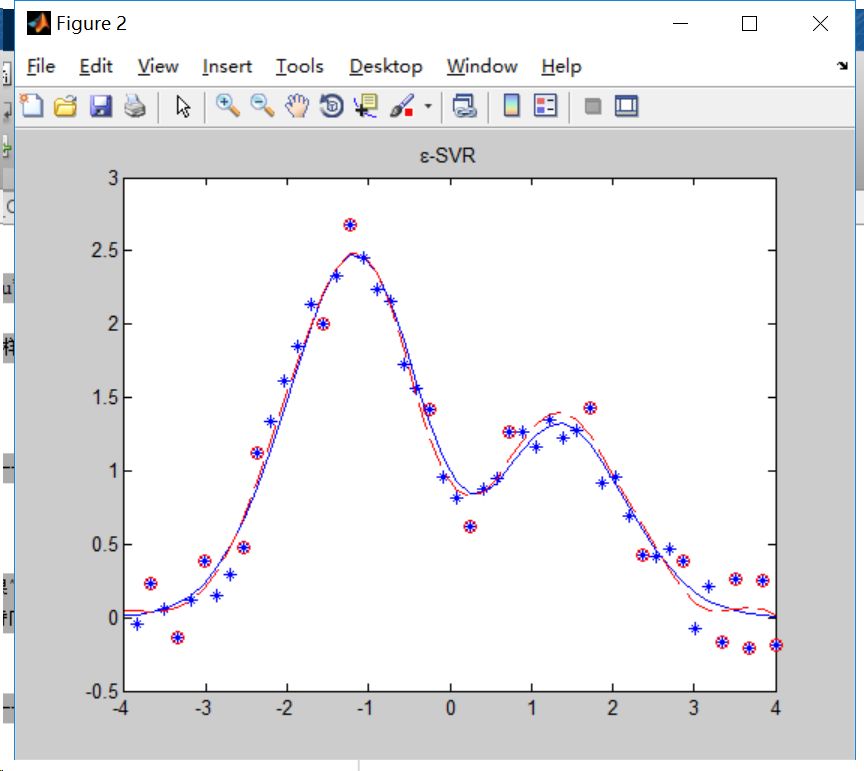This screenshot has height=771, width=864.
Task: Save the figure with the disk icon
Action: pos(100,105)
